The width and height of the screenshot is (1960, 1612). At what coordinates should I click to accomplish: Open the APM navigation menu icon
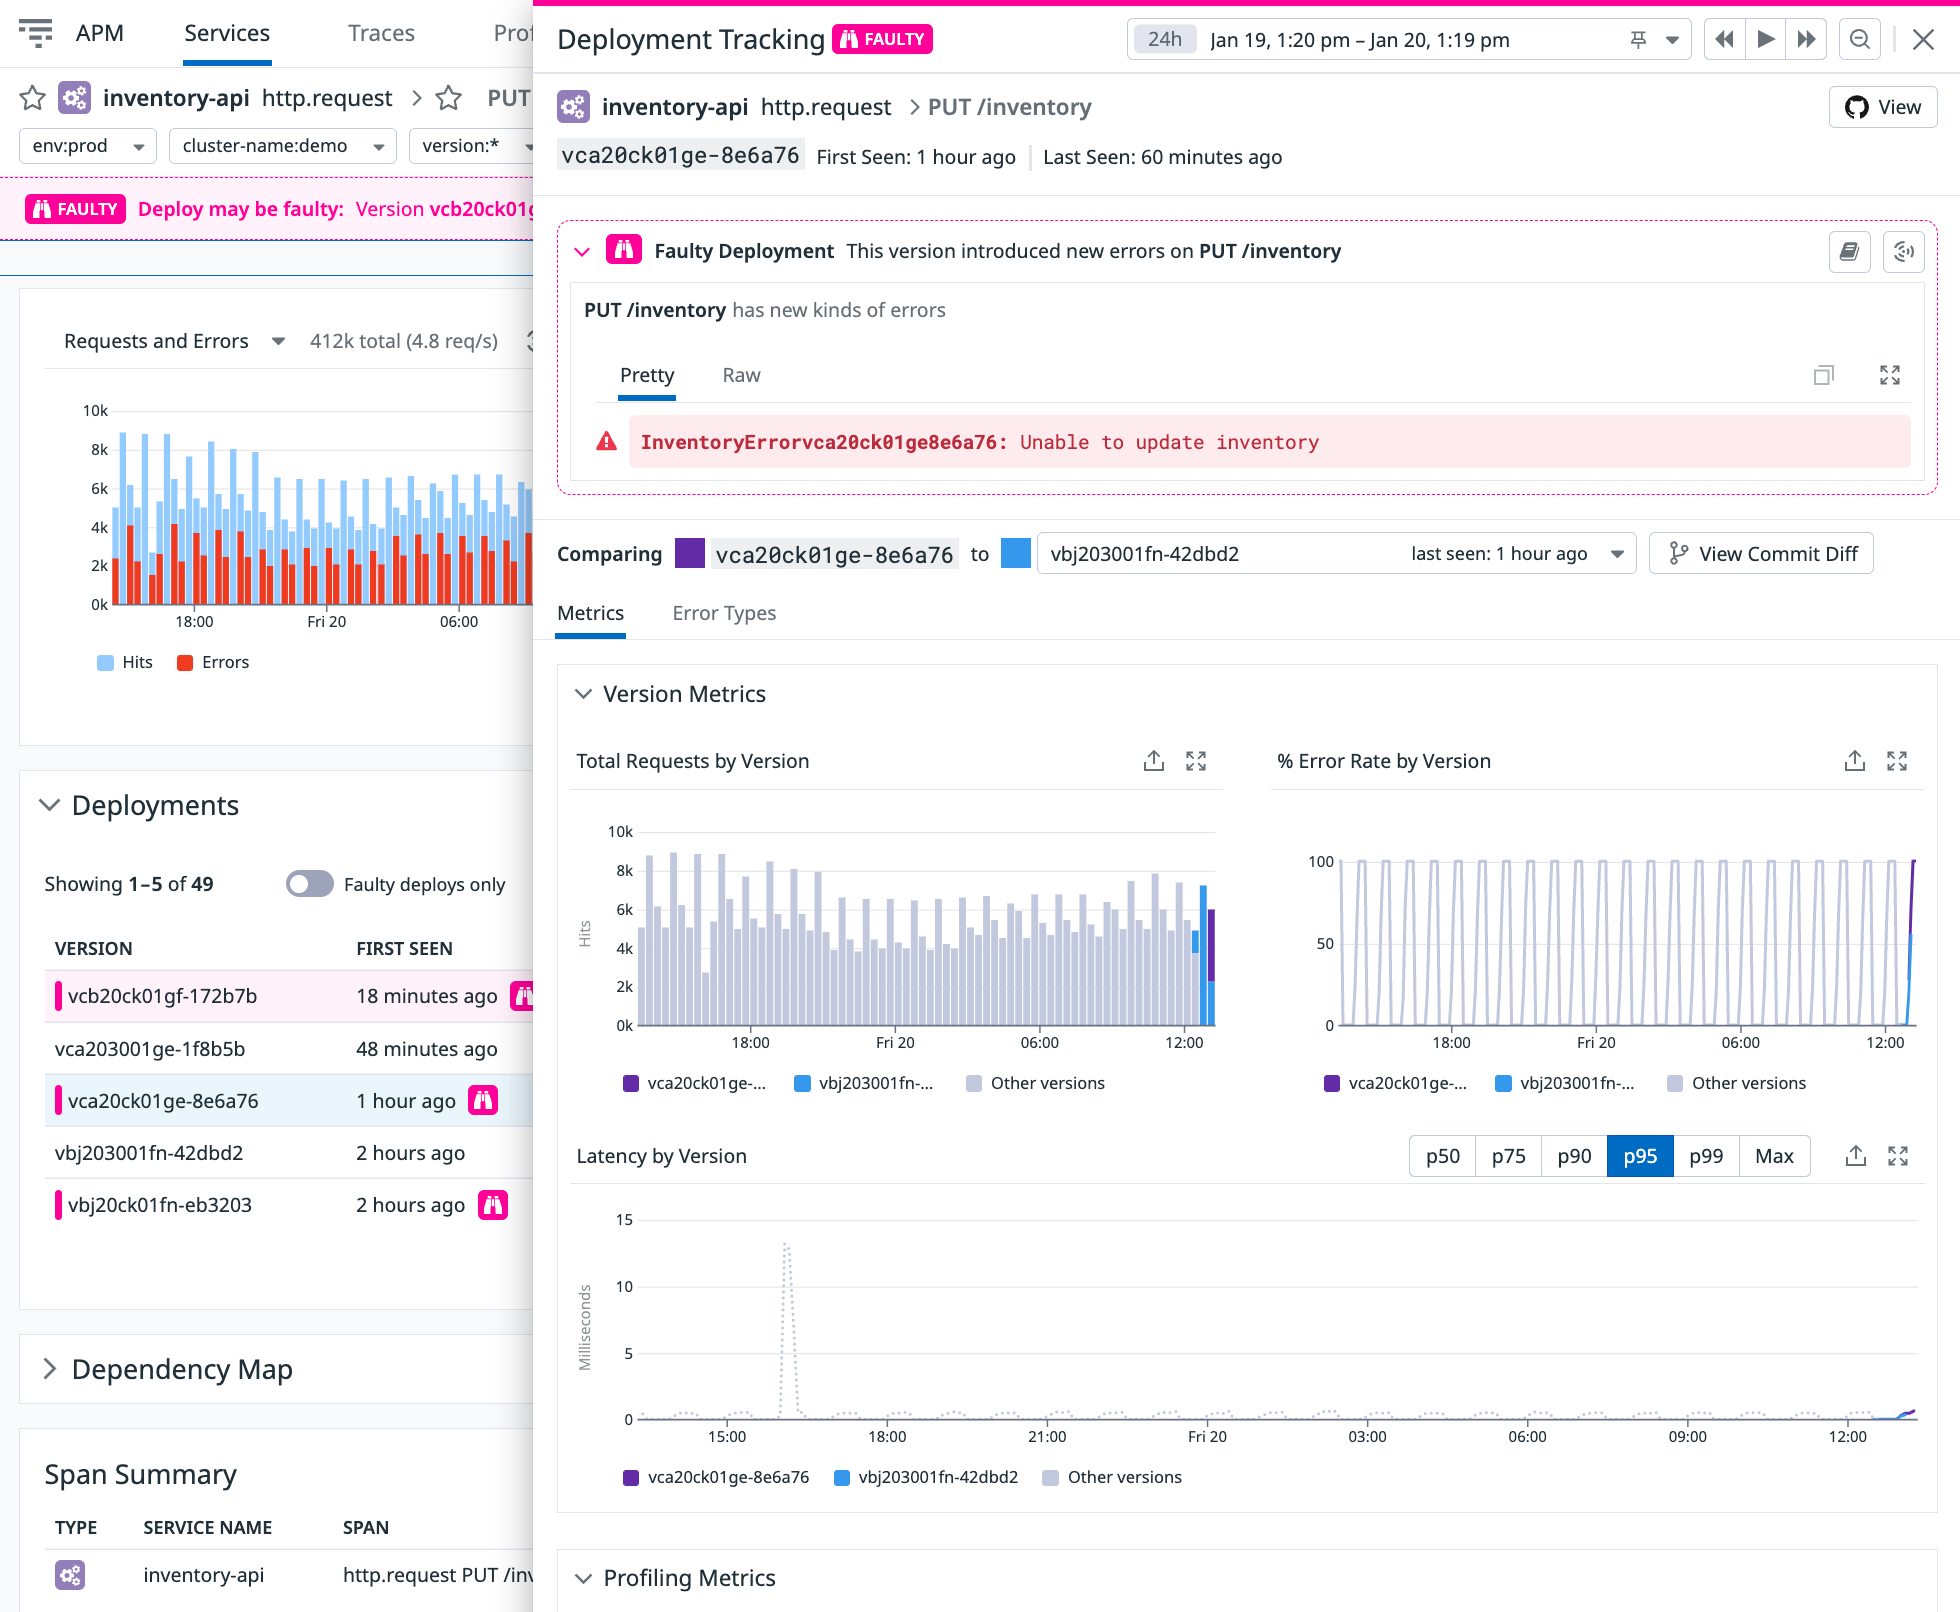(x=36, y=33)
